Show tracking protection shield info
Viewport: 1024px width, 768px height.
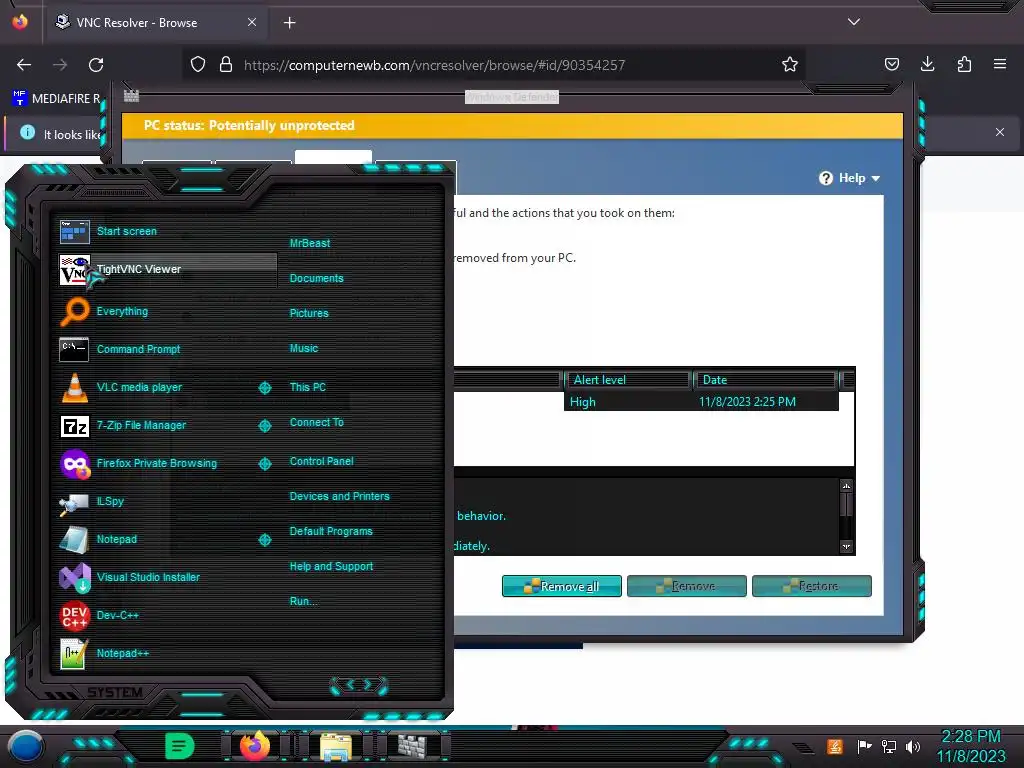click(x=198, y=64)
